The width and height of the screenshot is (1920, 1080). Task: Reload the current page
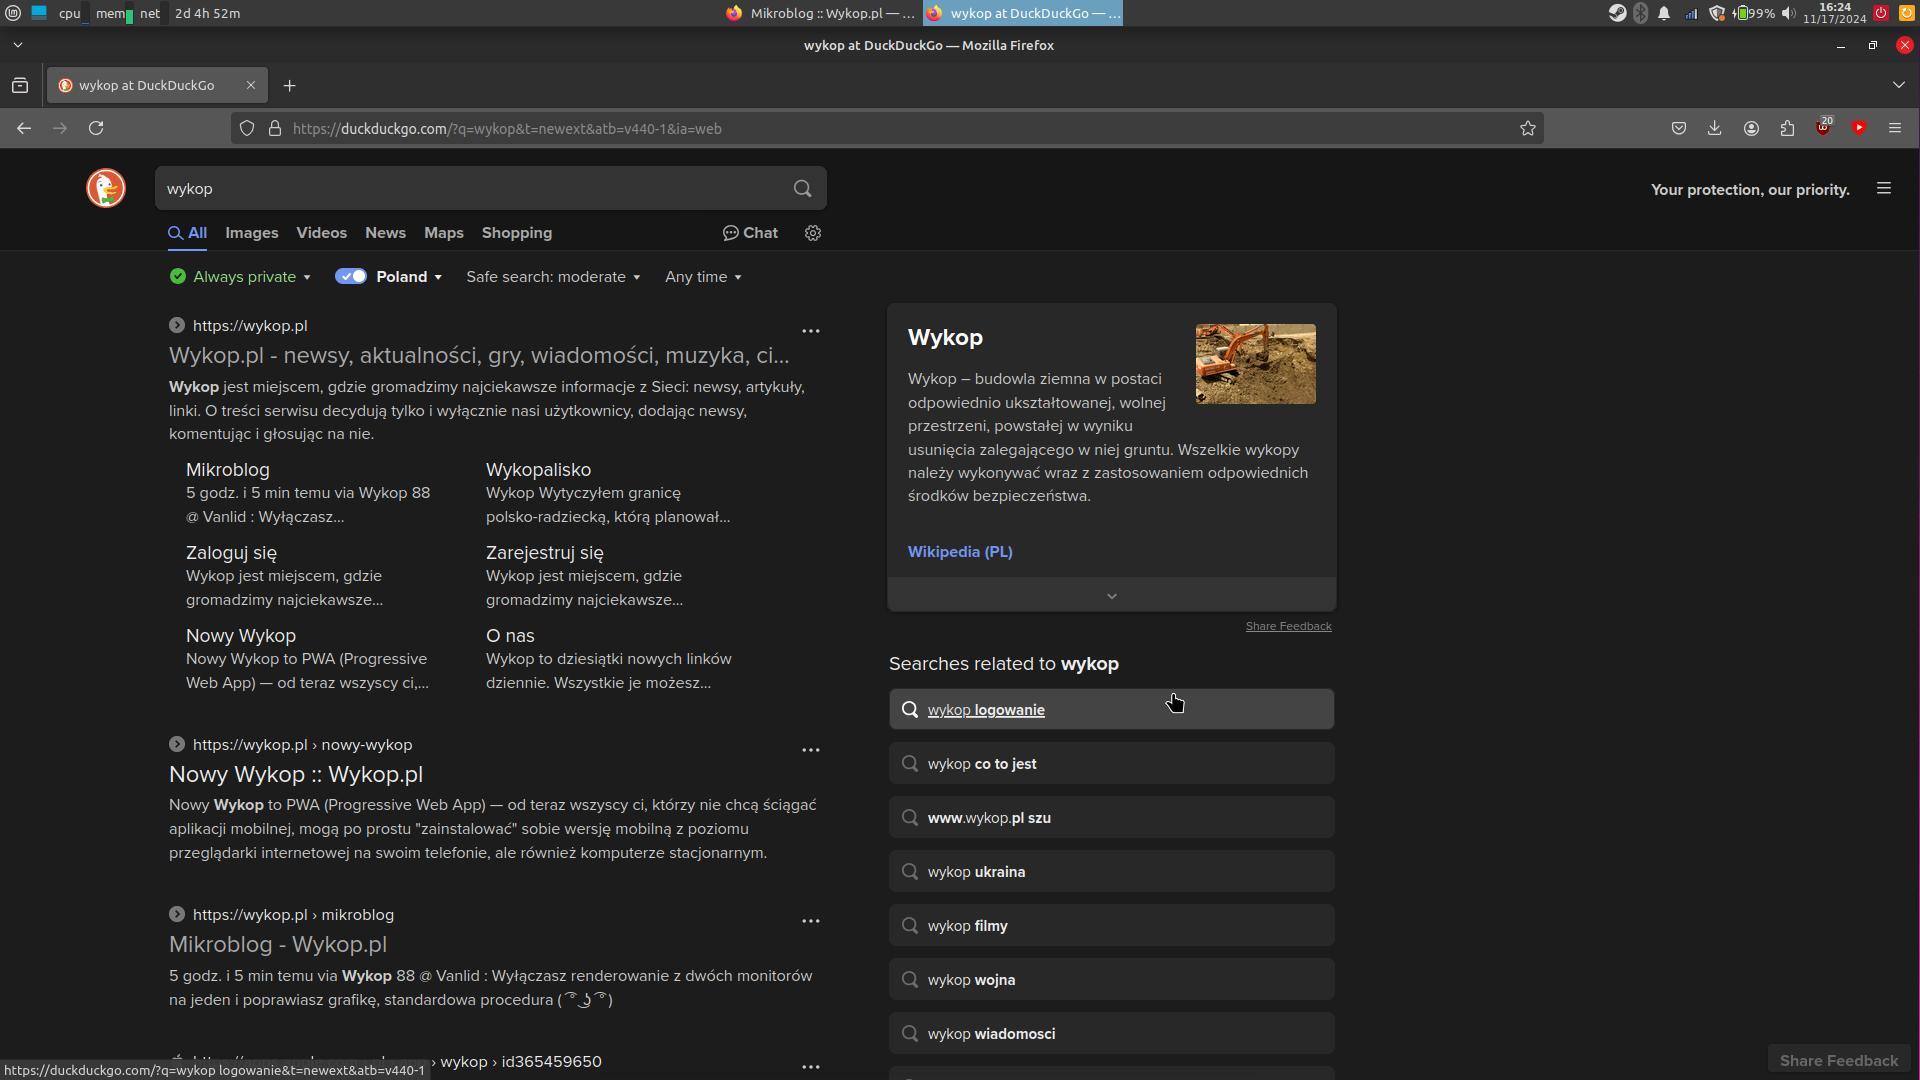click(x=96, y=128)
